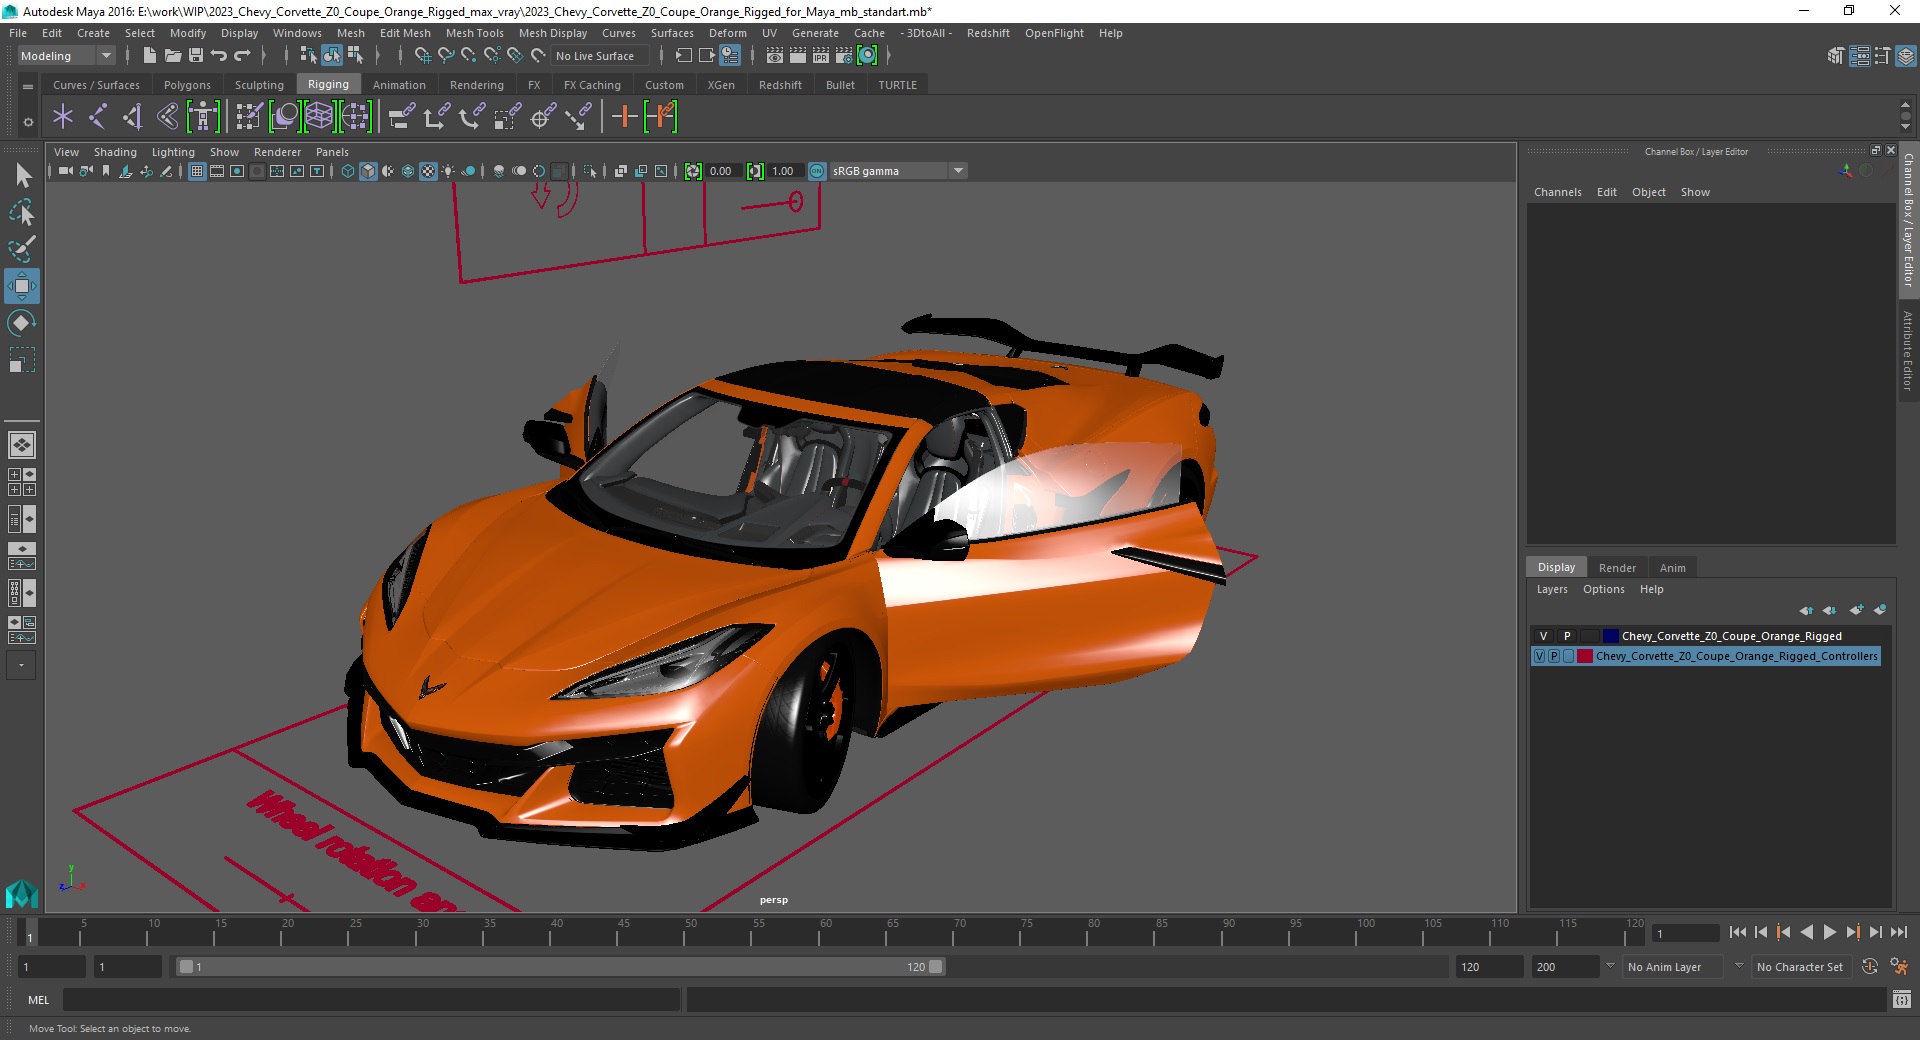This screenshot has height=1040, width=1920.
Task: Toggle auto keyframe button
Action: (x=1870, y=967)
